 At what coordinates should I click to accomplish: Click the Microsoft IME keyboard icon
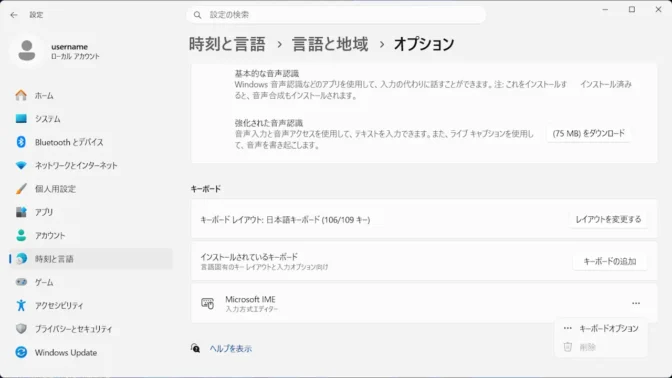click(x=207, y=303)
